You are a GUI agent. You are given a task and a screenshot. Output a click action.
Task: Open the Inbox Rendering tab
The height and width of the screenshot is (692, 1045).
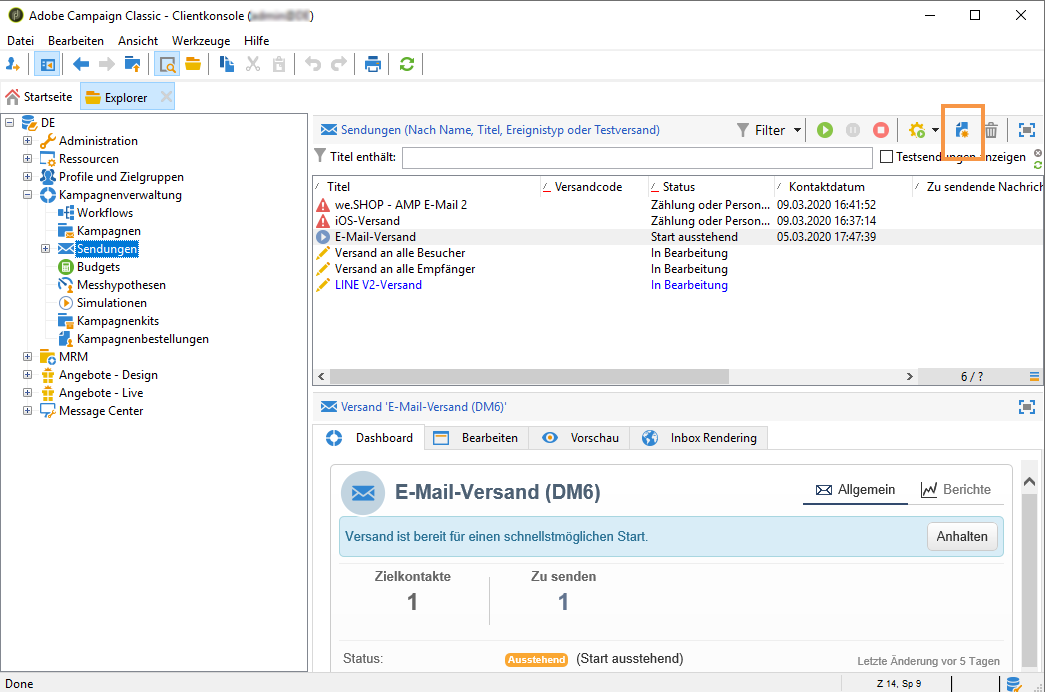coord(700,438)
